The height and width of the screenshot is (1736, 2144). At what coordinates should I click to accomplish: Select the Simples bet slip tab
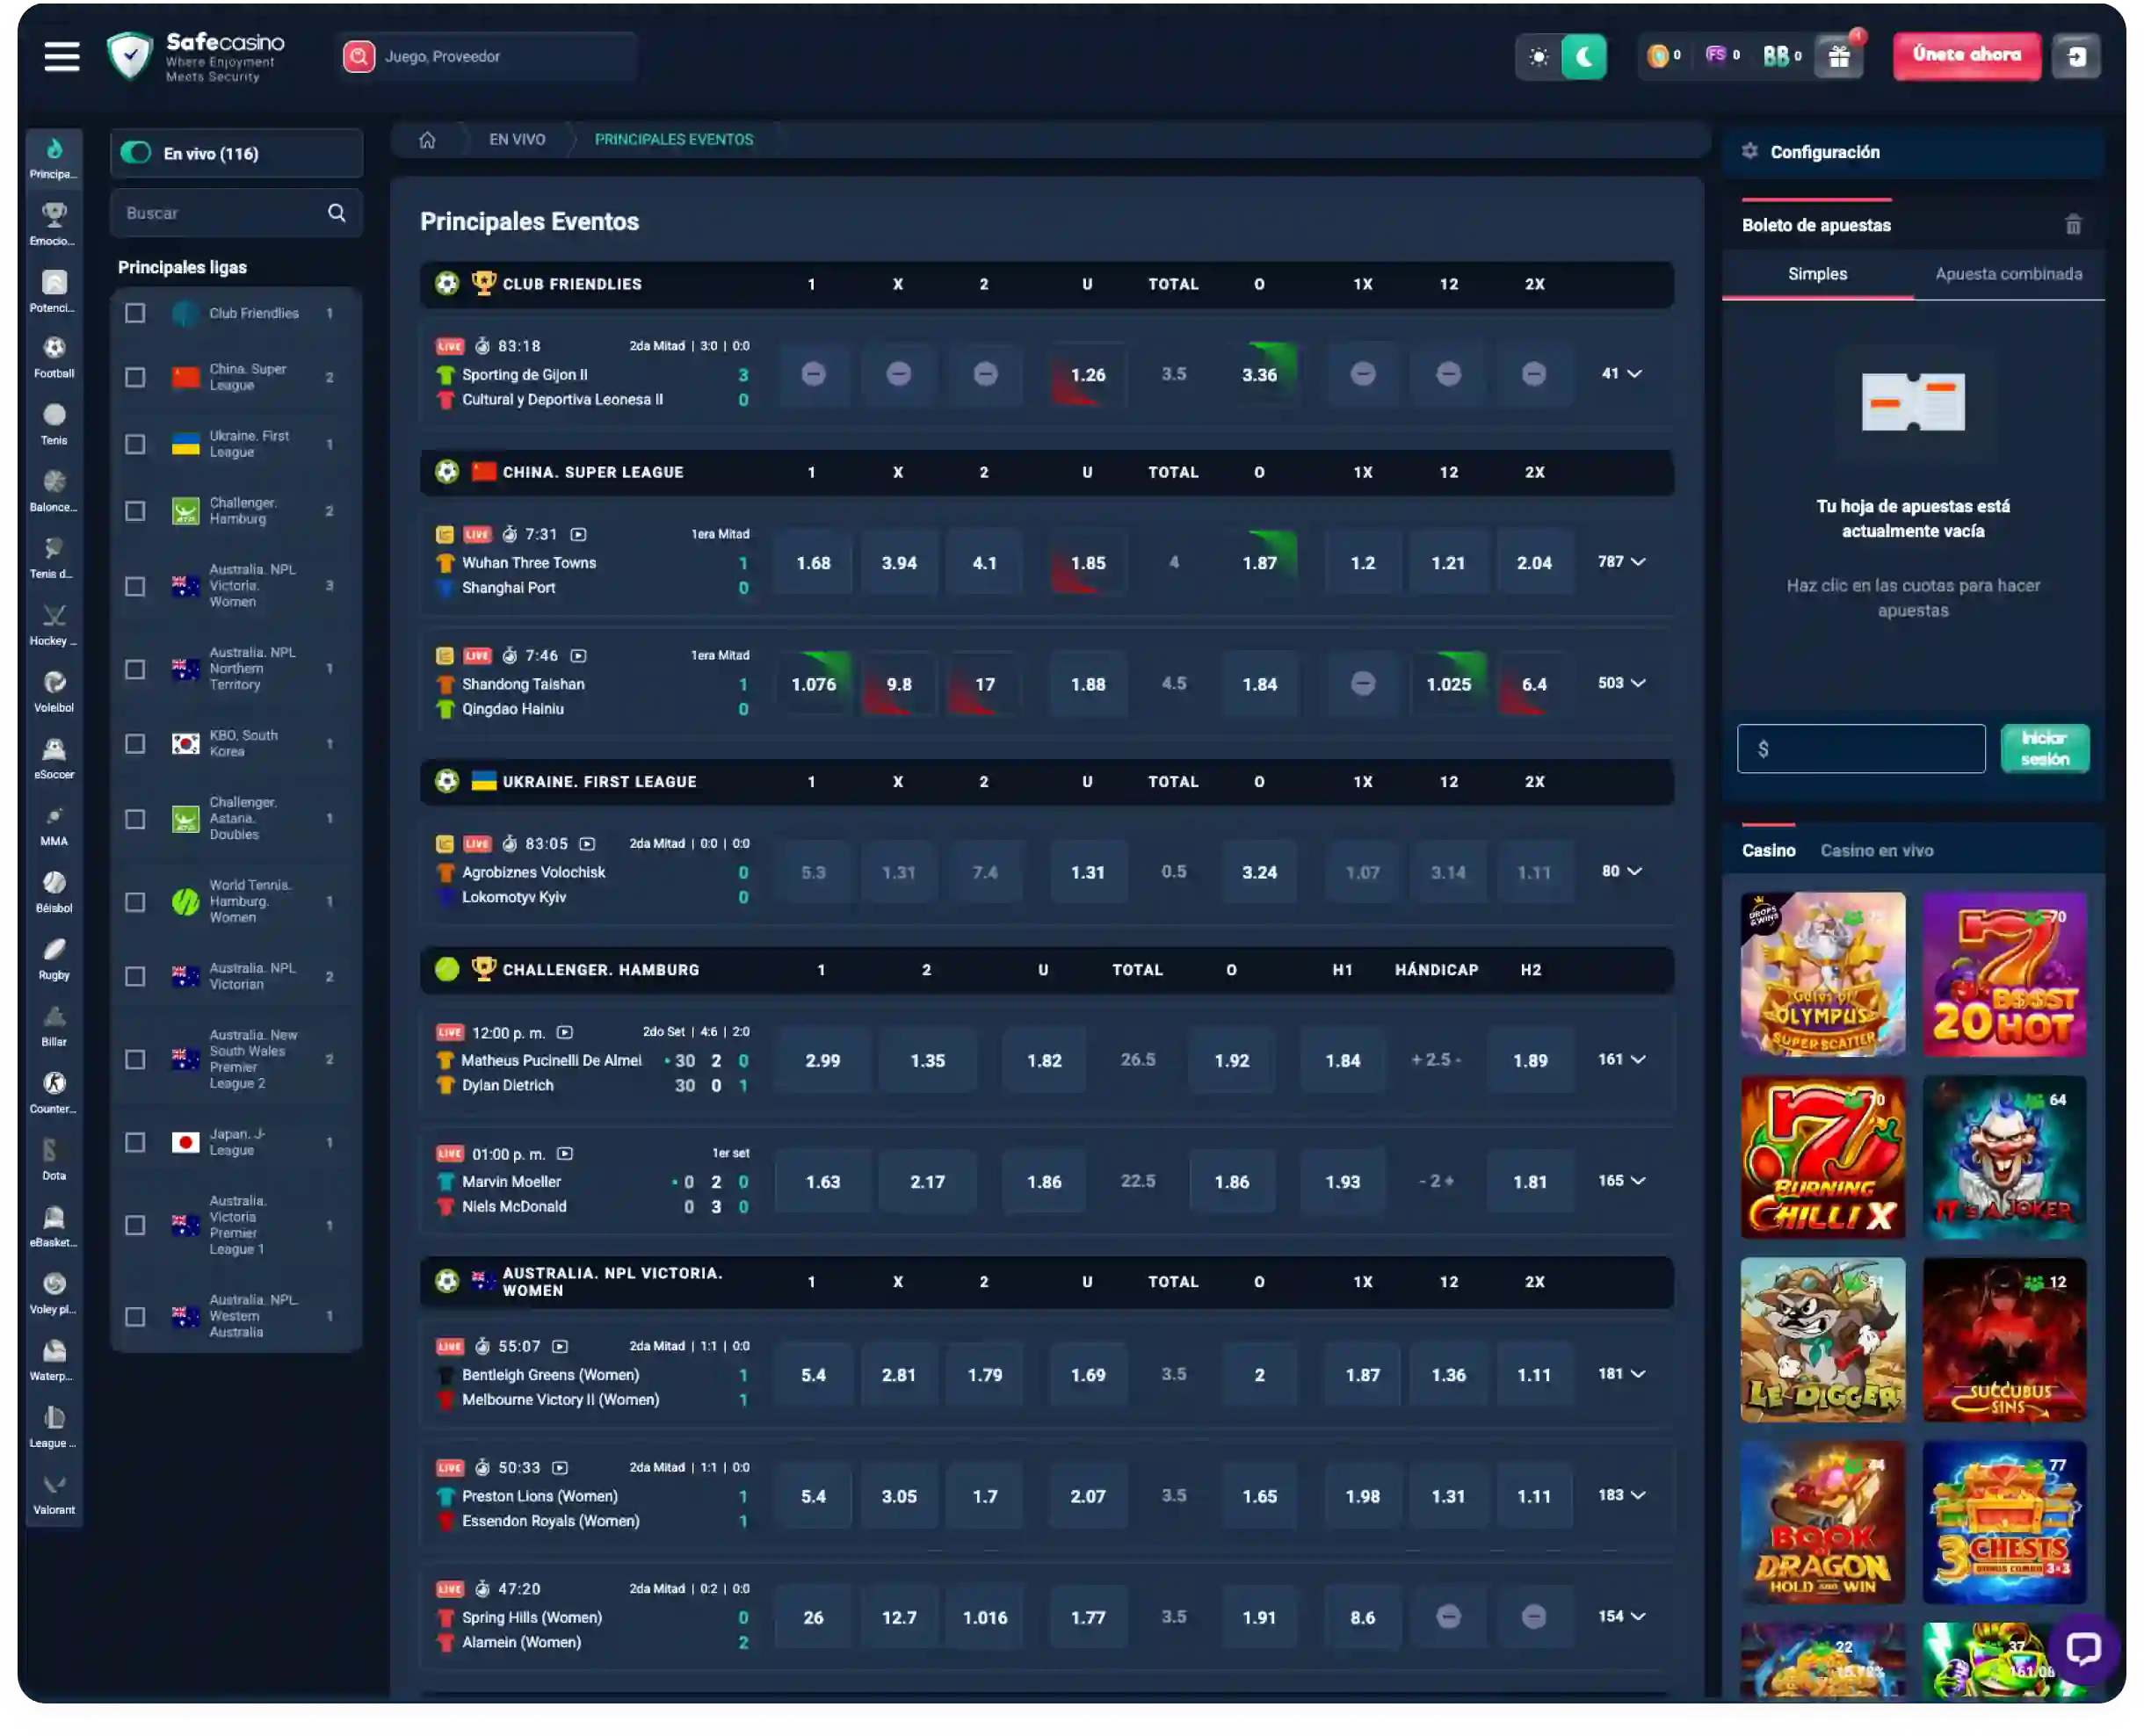(x=1817, y=274)
